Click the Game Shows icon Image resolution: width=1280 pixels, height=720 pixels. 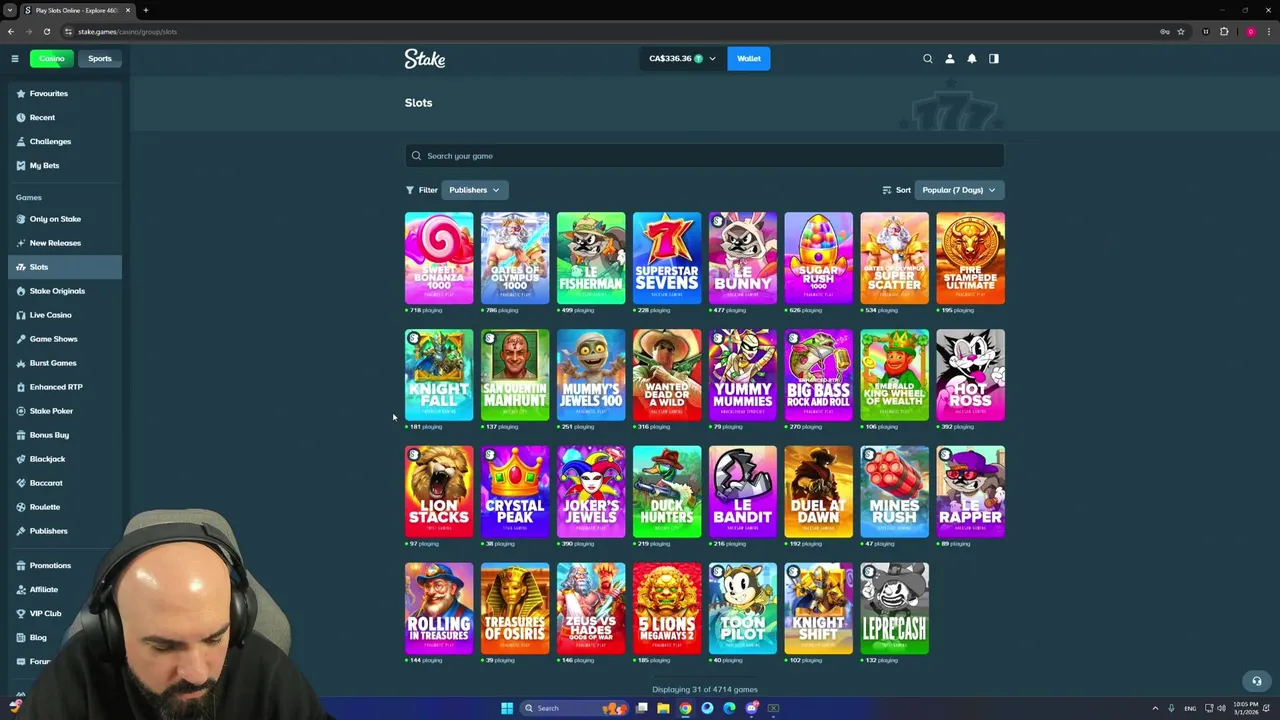pos(21,339)
